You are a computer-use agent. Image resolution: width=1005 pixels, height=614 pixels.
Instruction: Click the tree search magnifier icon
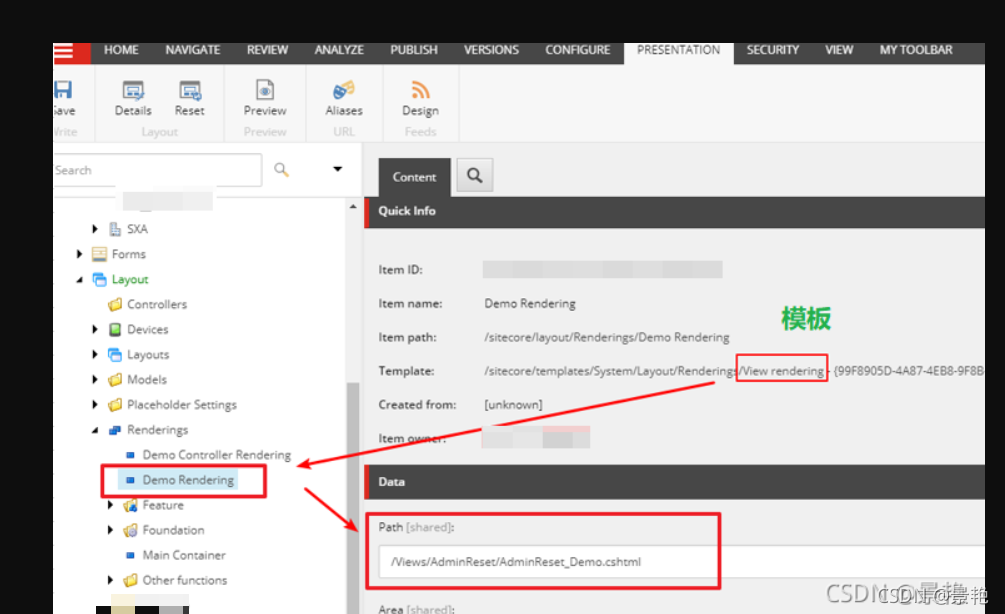pyautogui.click(x=281, y=170)
